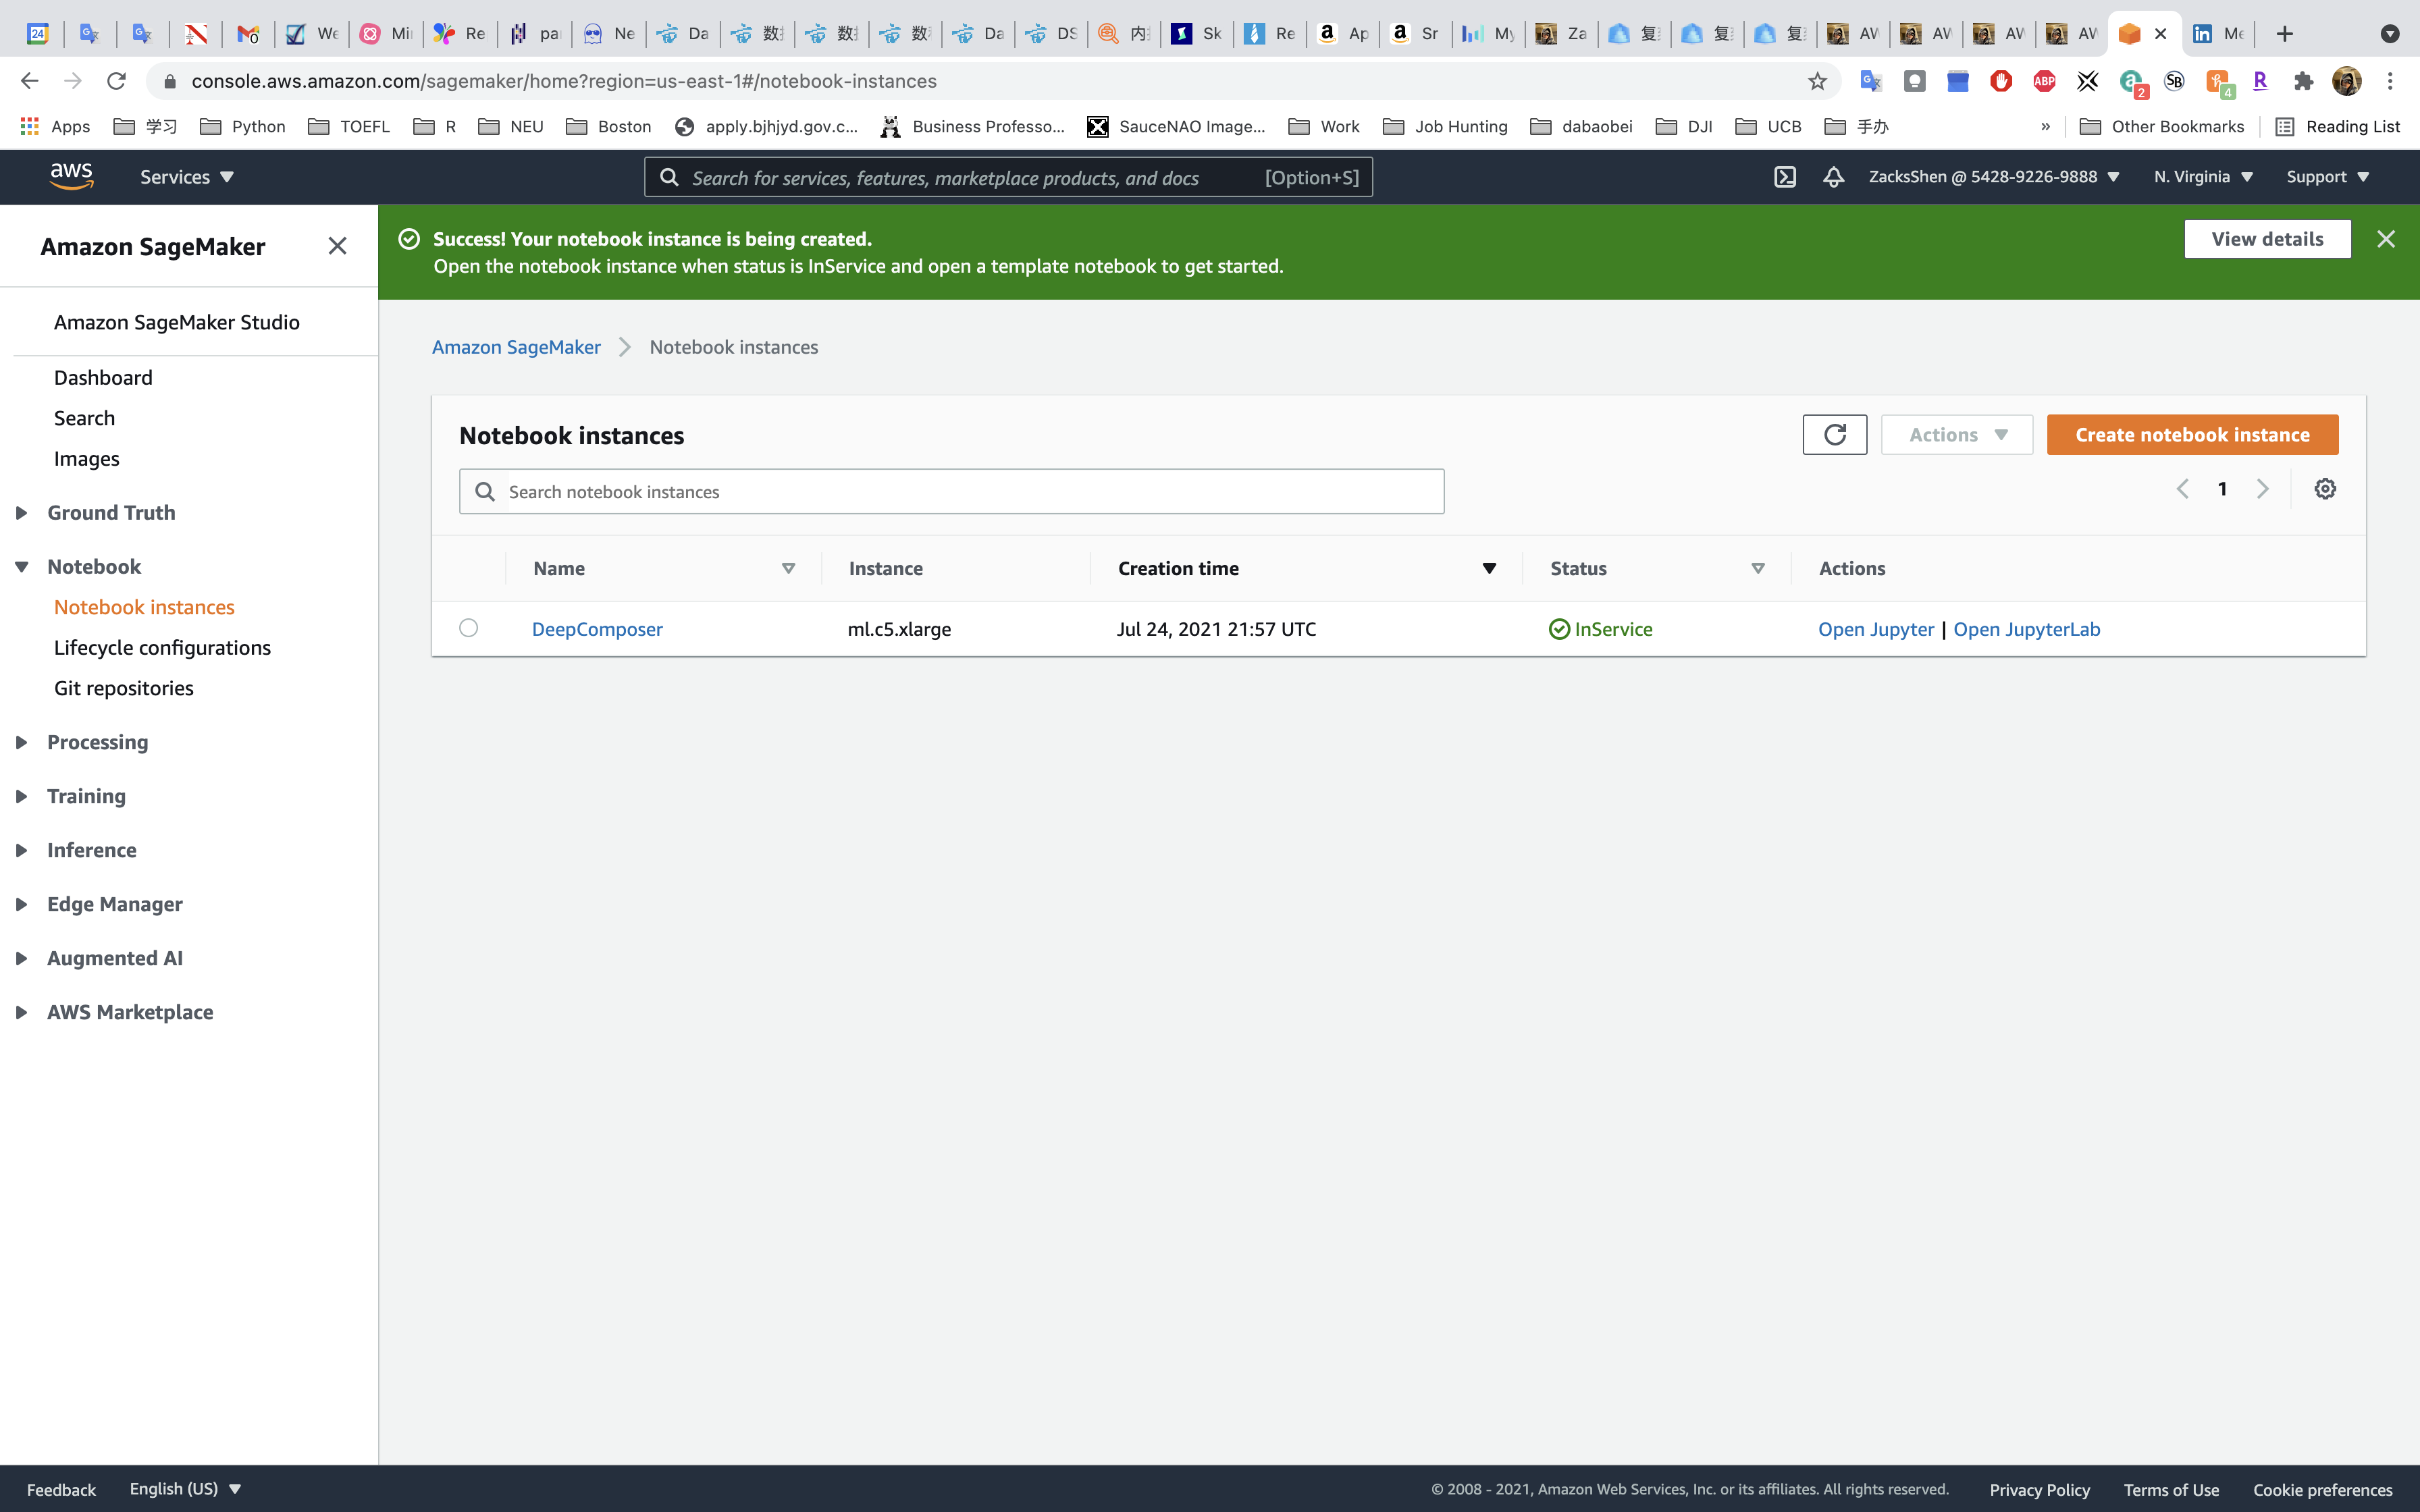Screen dimensions: 2420x1512
Task: Close the Amazon SageMaker sidebar
Action: (337, 246)
